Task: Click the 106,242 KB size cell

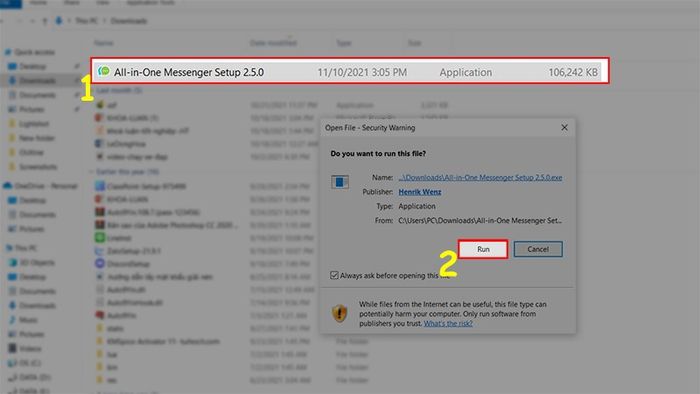Action: [x=573, y=72]
